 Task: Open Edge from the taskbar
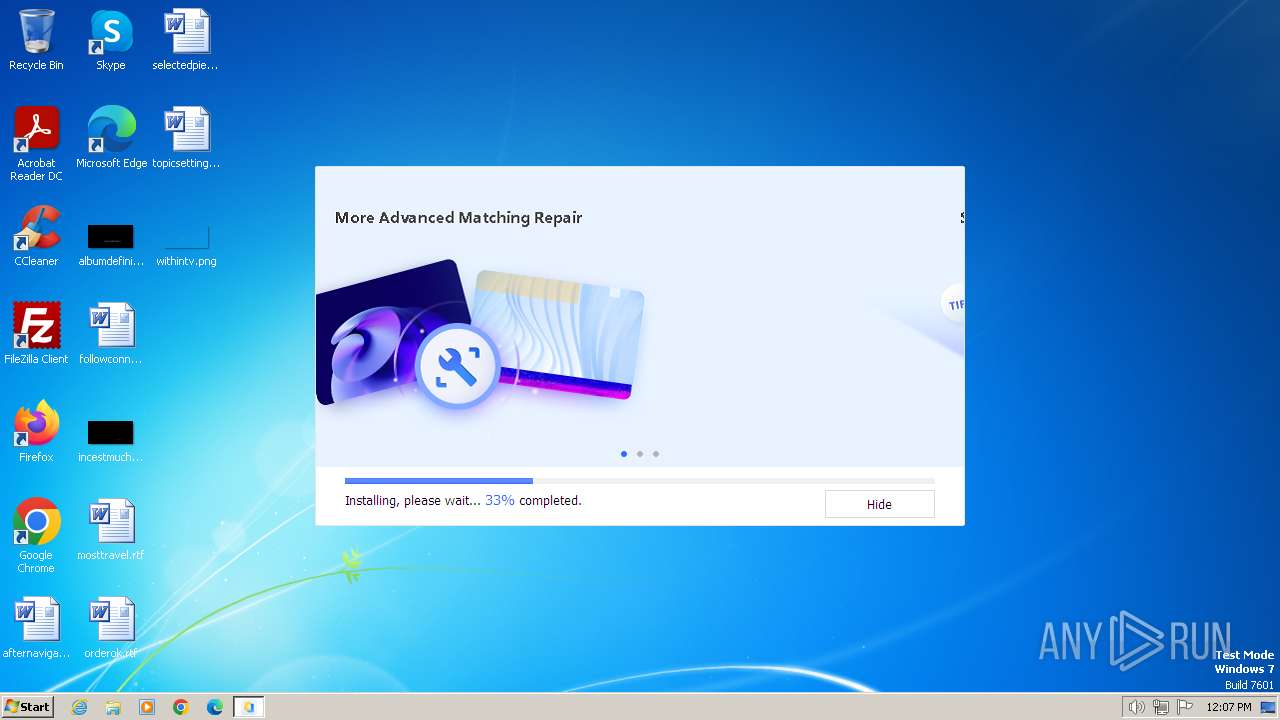pyautogui.click(x=215, y=707)
